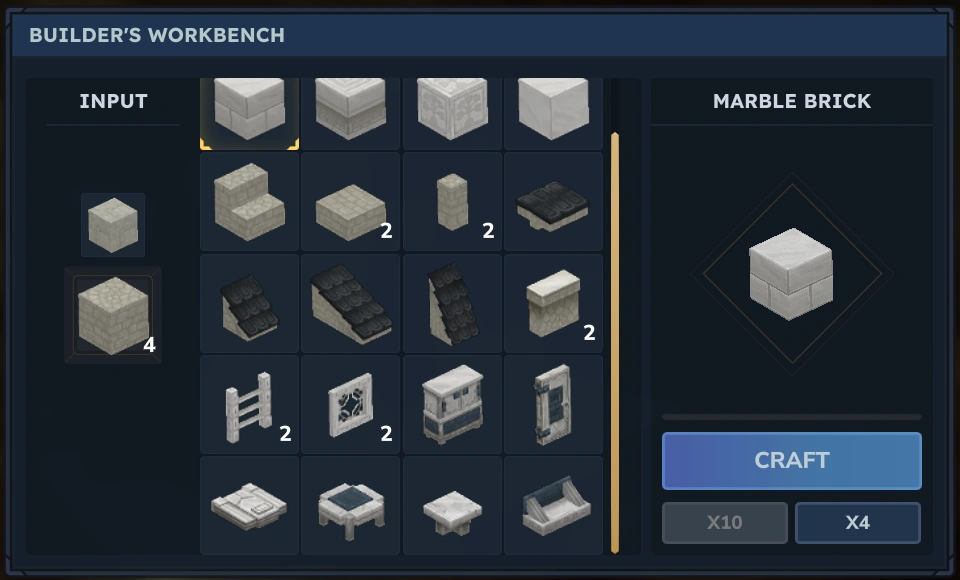This screenshot has width=960, height=580.
Task: Pick the small marble pillar recipe
Action: click(452, 201)
